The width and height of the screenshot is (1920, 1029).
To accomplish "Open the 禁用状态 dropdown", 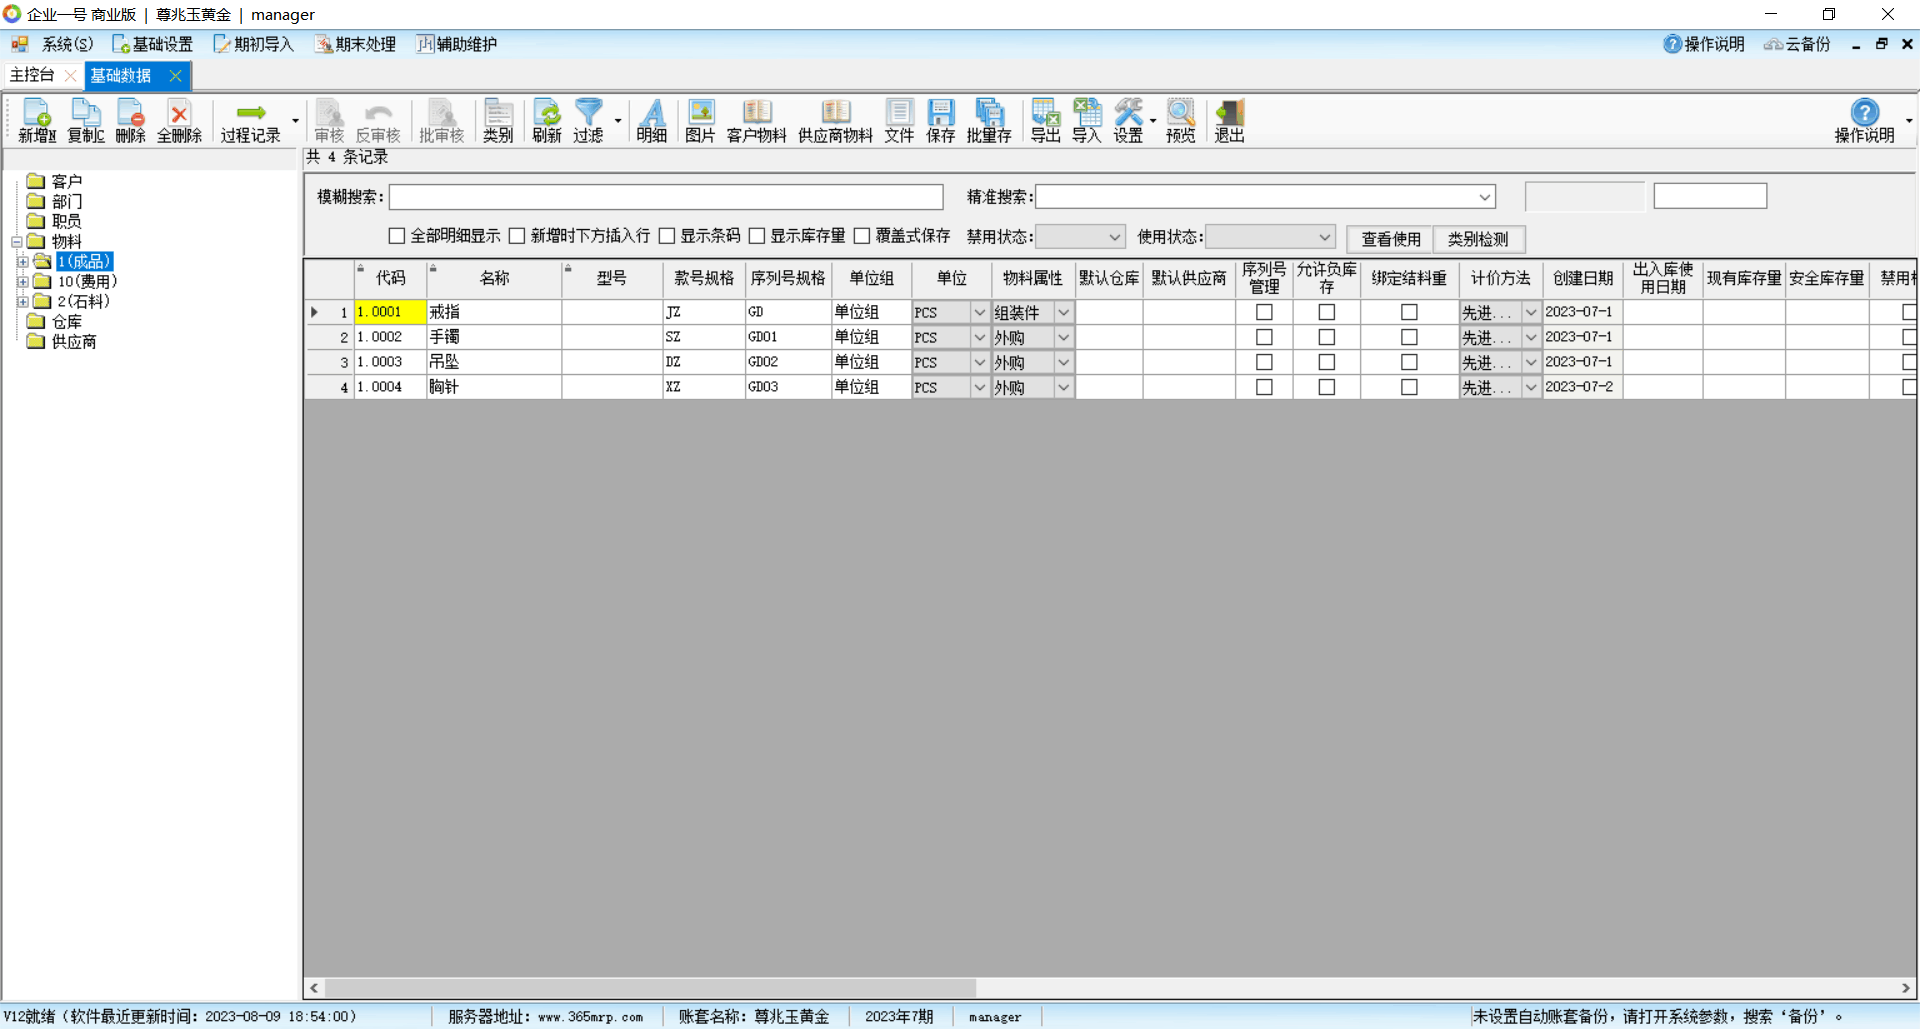I will [1080, 237].
